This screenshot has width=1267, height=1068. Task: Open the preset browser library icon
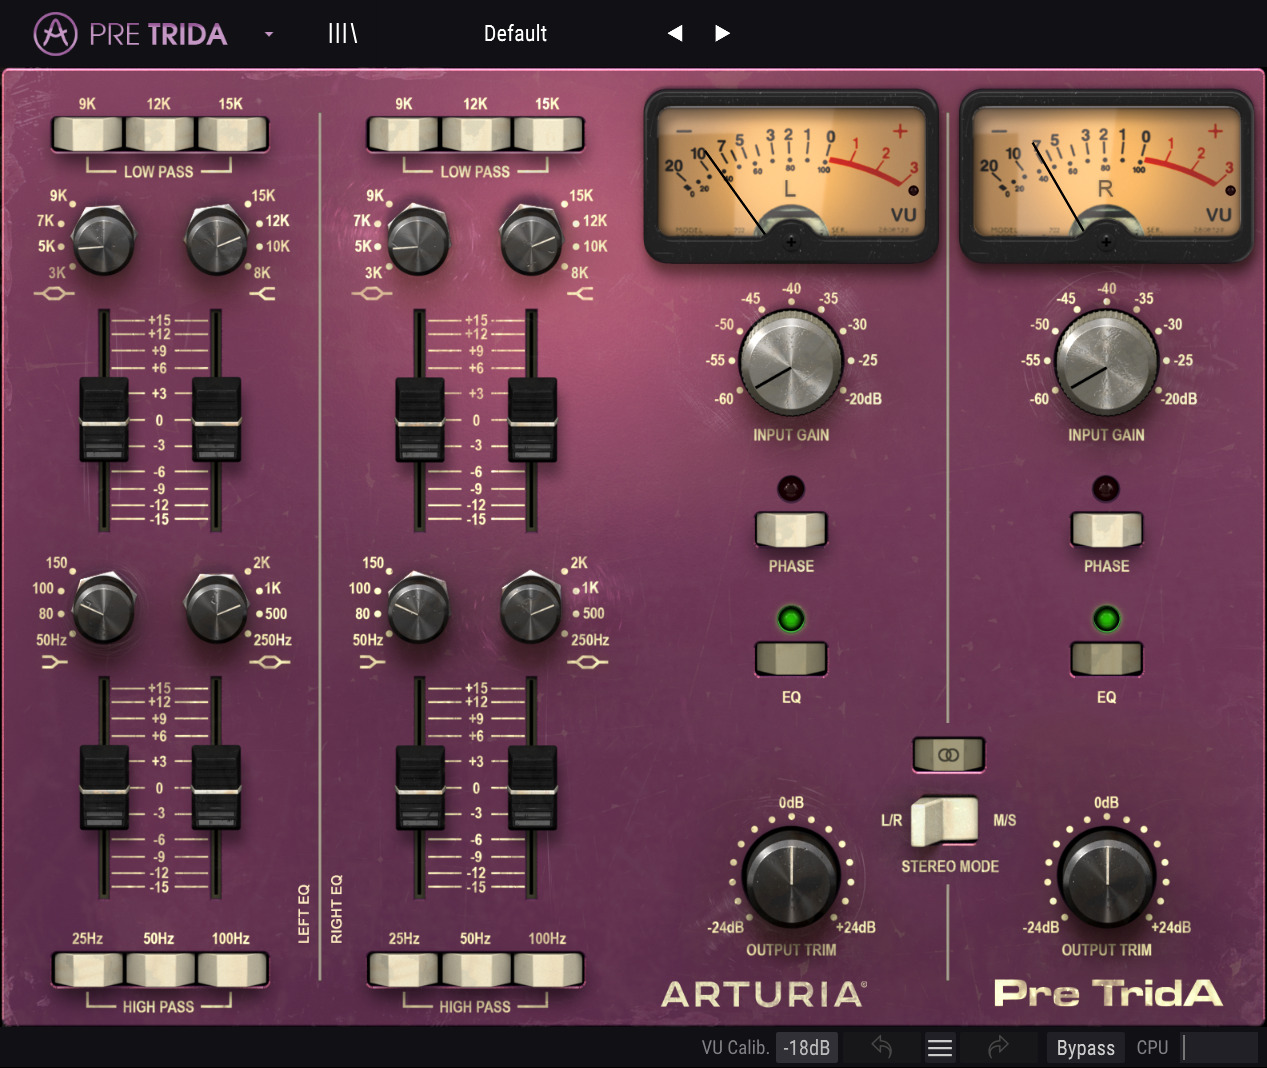pyautogui.click(x=342, y=34)
